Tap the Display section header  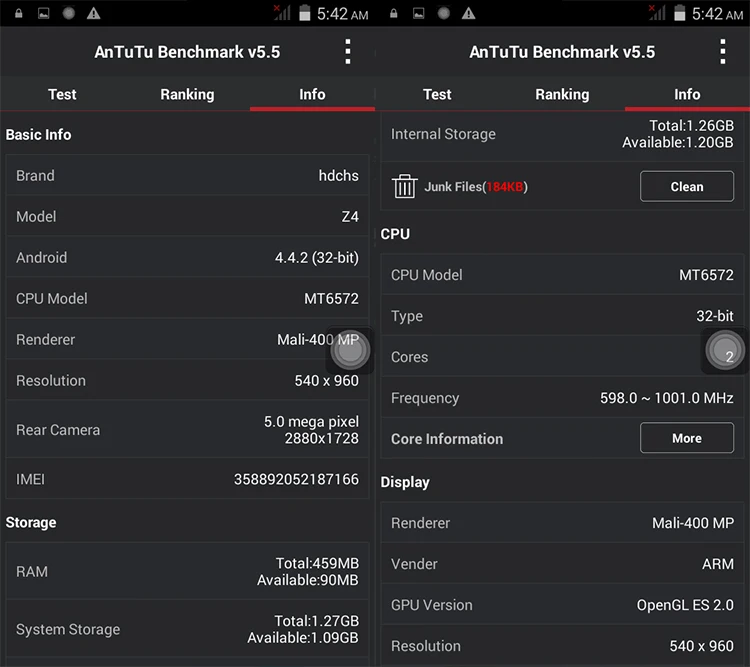point(405,482)
